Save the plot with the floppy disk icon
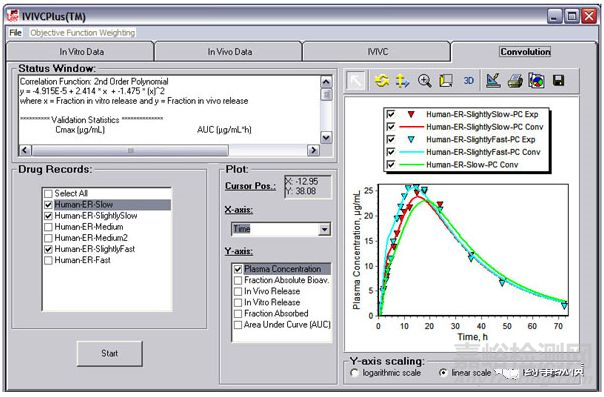Screen dimensions: 604x397 coord(559,80)
